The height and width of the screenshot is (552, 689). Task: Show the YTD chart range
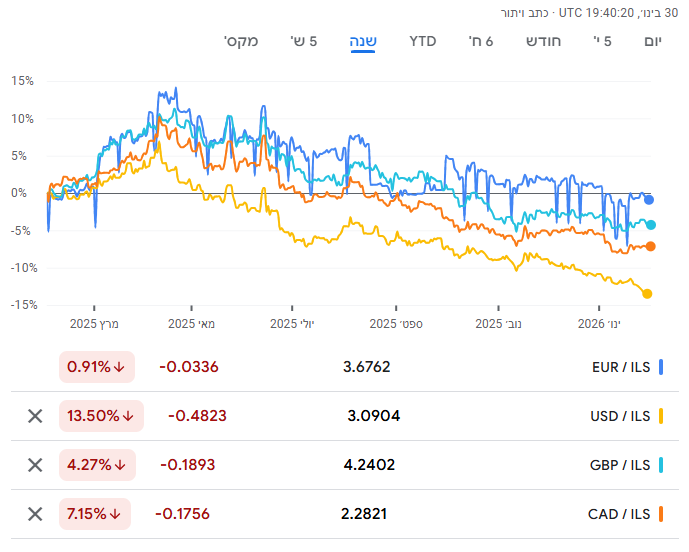coord(423,41)
